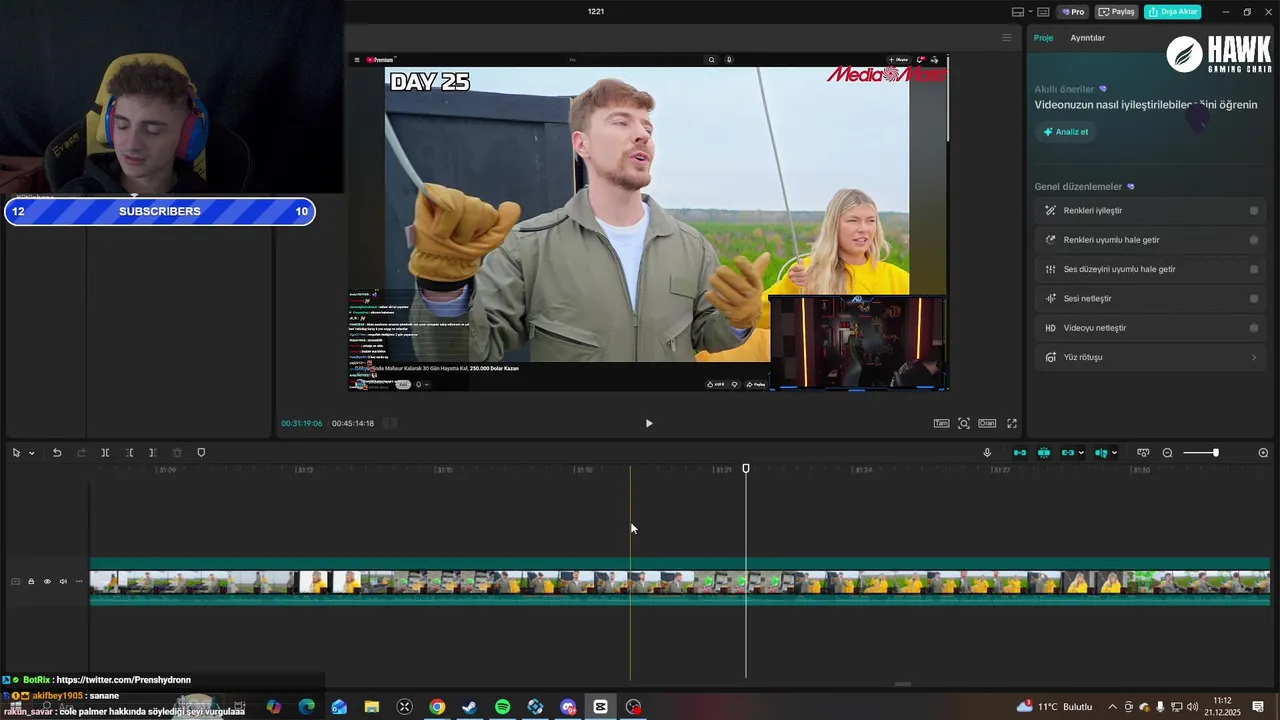Enter fullscreen preview mode
The image size is (1280, 720).
pos(1012,423)
